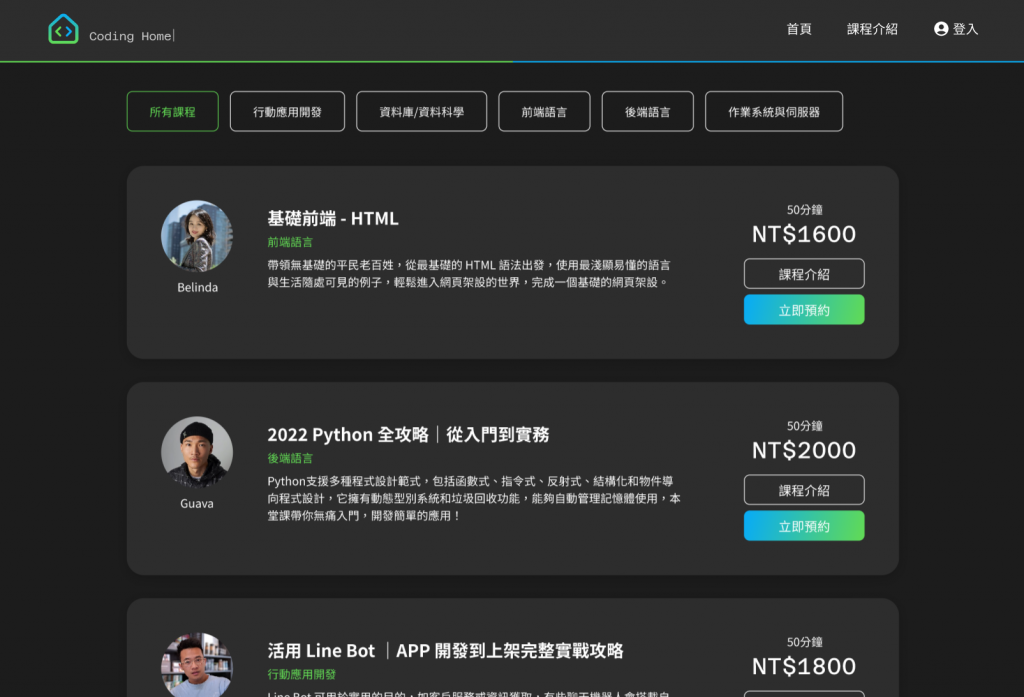Select the 後端語言 filter tab
Viewport: 1024px width, 697px height.
(x=647, y=112)
